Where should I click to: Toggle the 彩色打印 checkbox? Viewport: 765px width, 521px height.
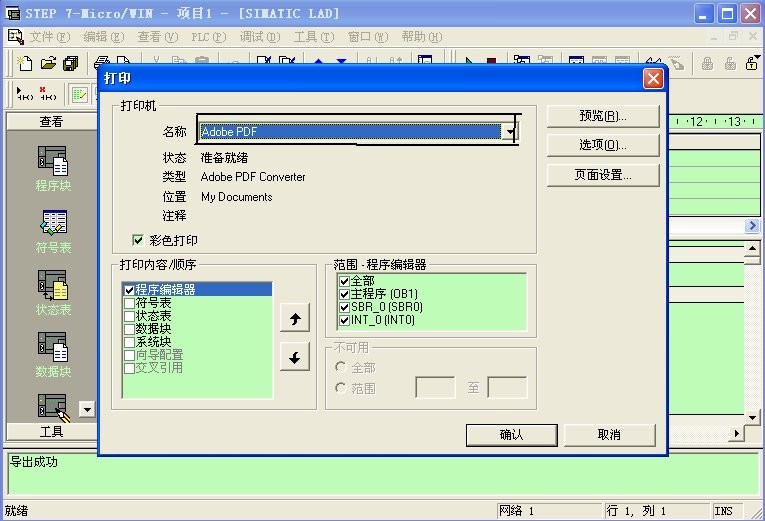138,240
